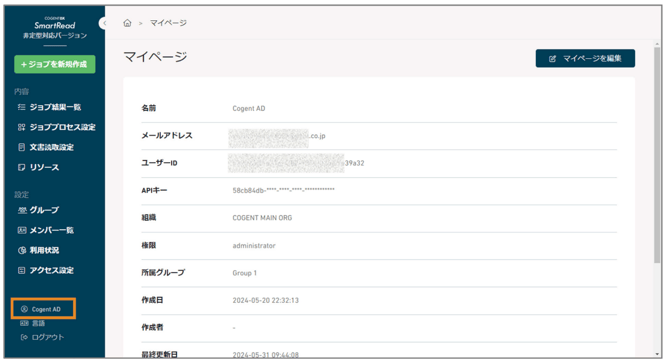
Task: Click マイページを編集 button
Action: pos(585,59)
